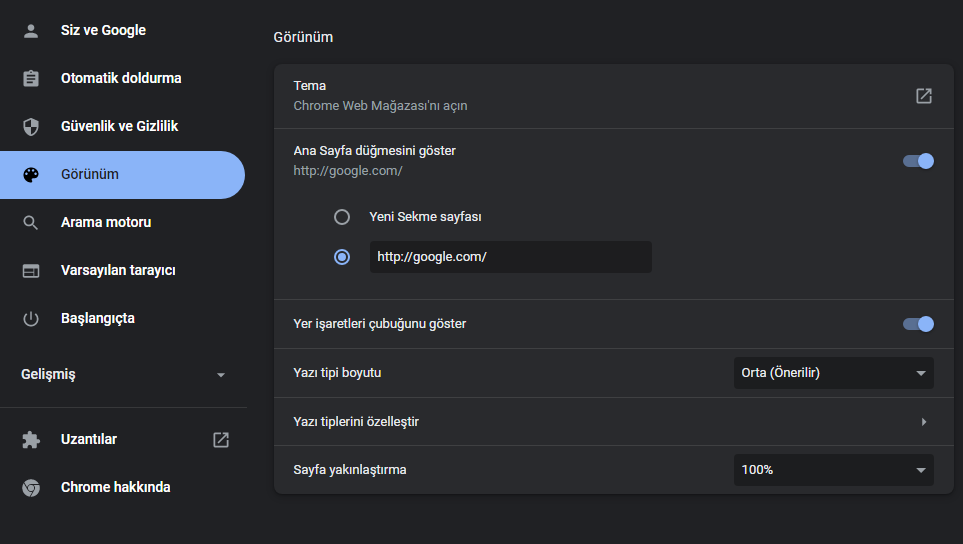The height and width of the screenshot is (544, 963).
Task: Click the puzzle piece icon for Uzantılar
Action: 31,440
